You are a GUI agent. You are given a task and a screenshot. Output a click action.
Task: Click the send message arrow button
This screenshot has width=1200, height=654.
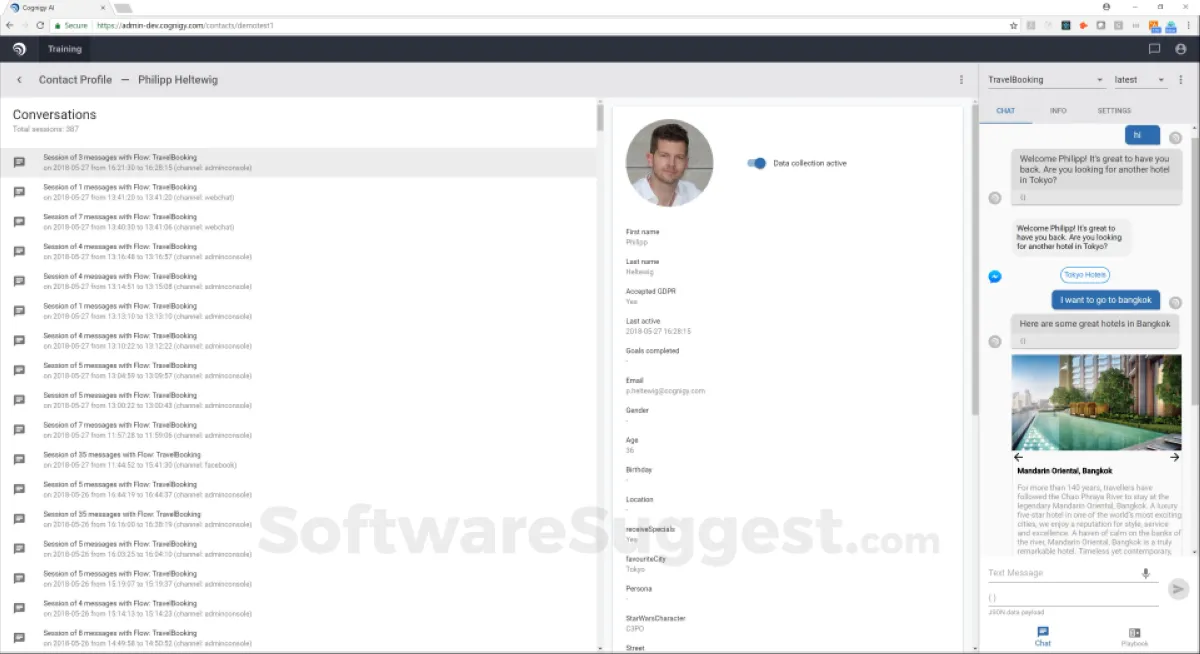pyautogui.click(x=1178, y=589)
